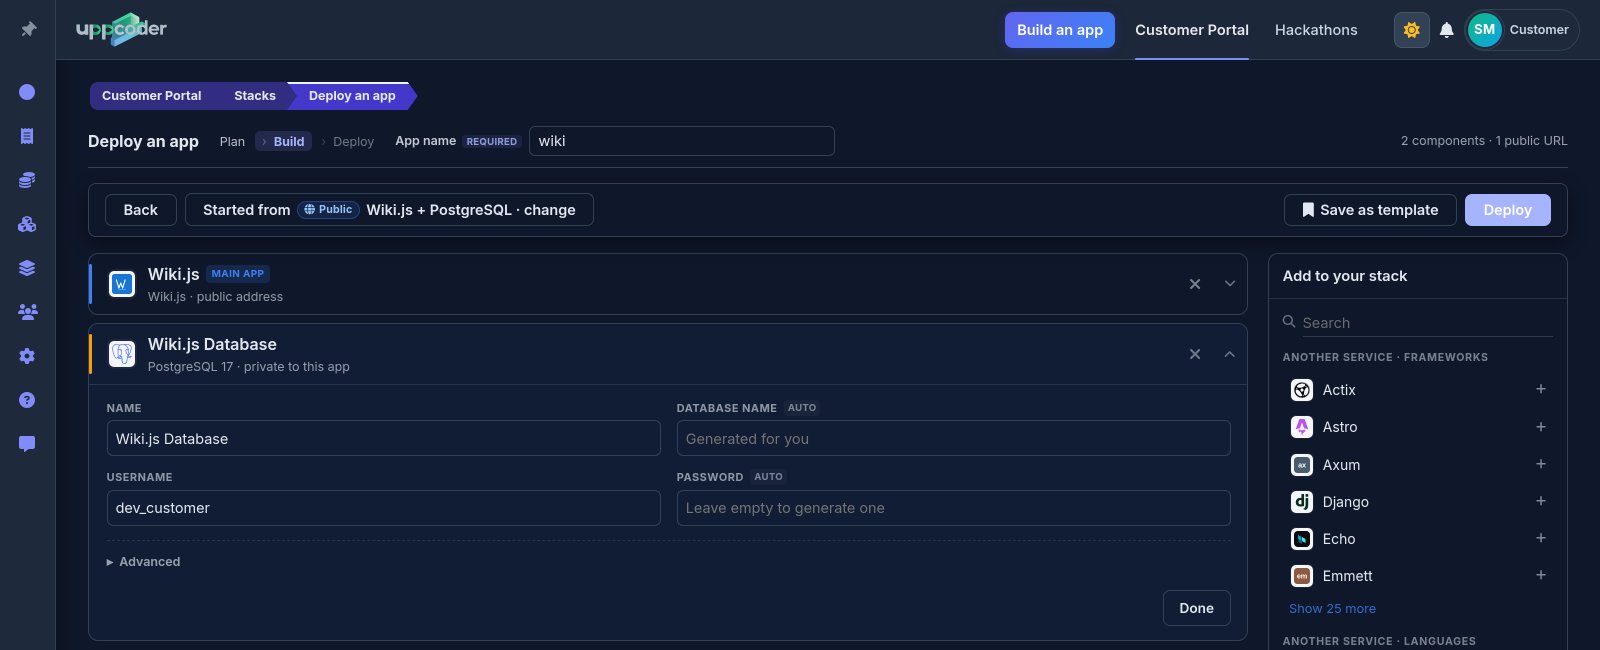Click the uppcoder logo

click(x=121, y=29)
